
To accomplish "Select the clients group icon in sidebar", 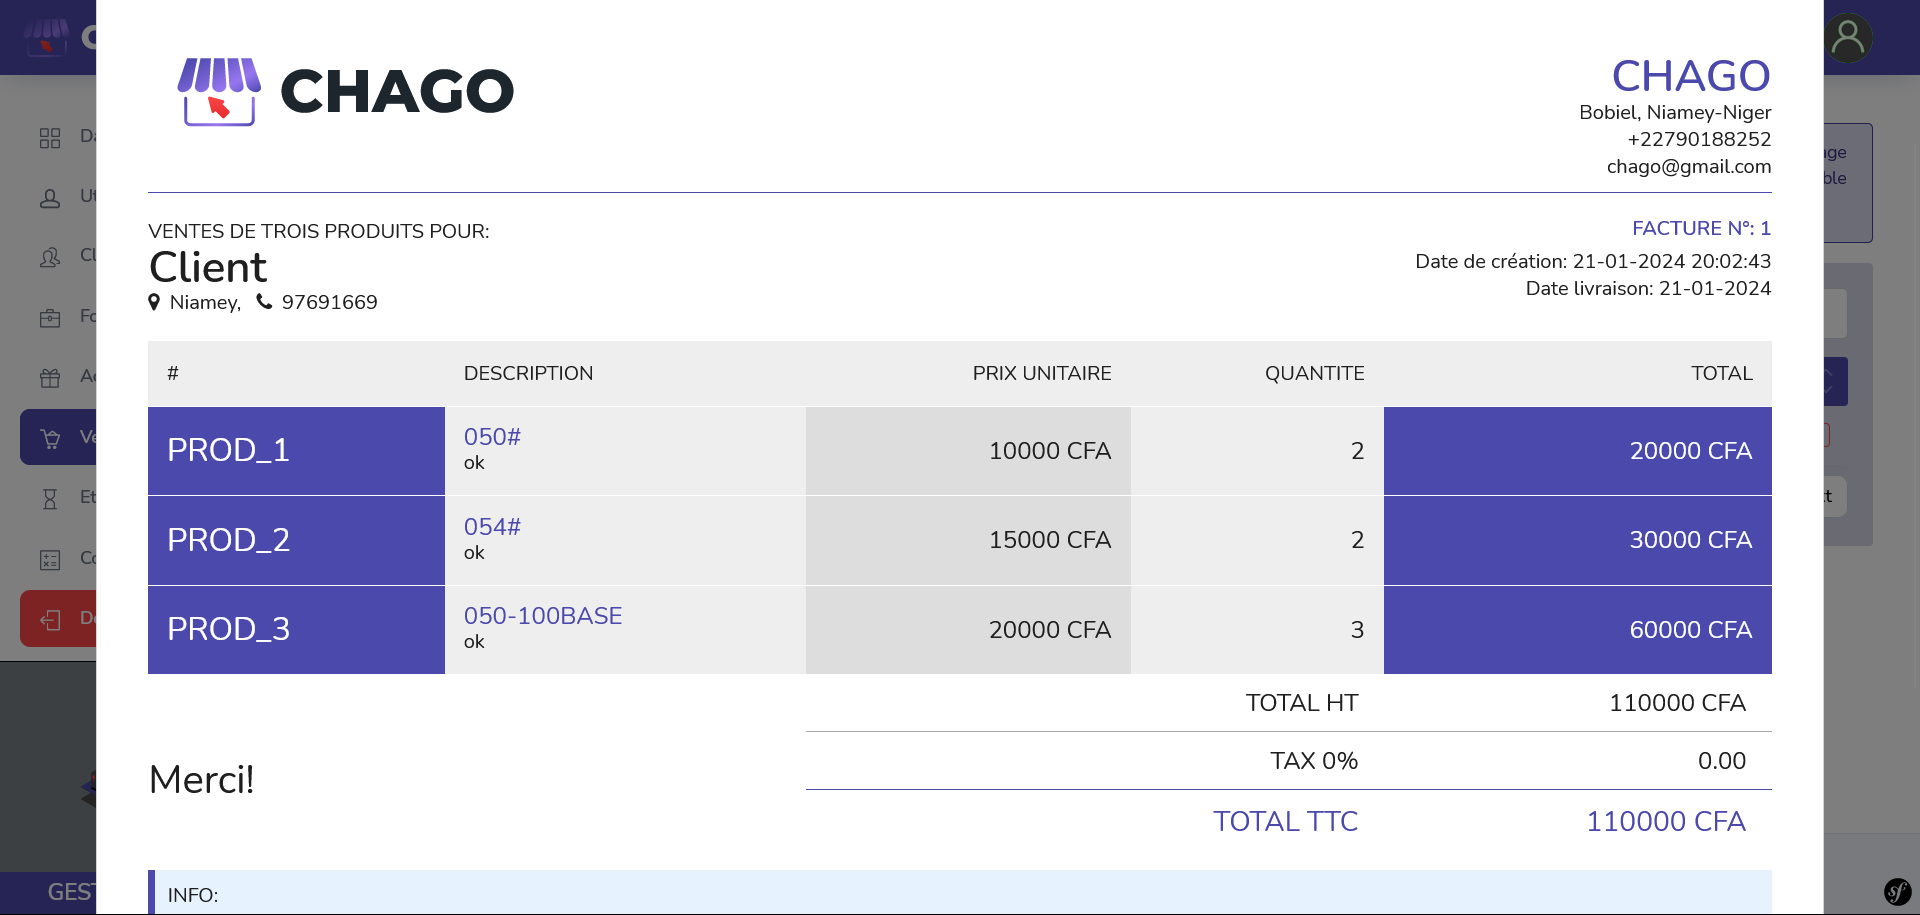I will (50, 258).
